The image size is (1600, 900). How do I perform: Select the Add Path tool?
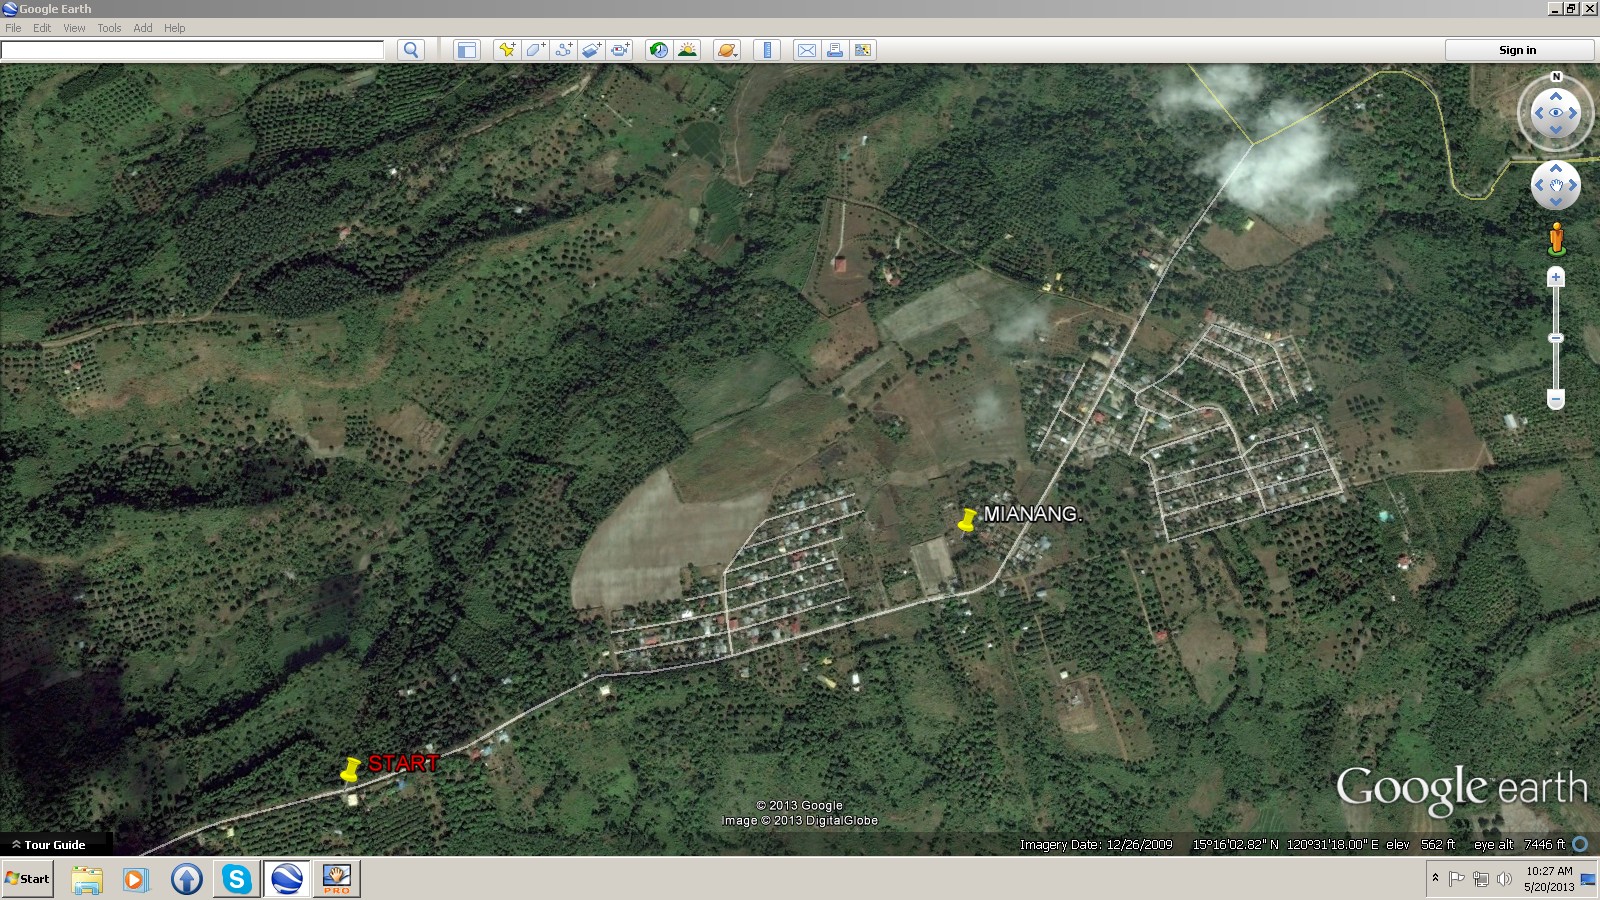click(x=563, y=50)
